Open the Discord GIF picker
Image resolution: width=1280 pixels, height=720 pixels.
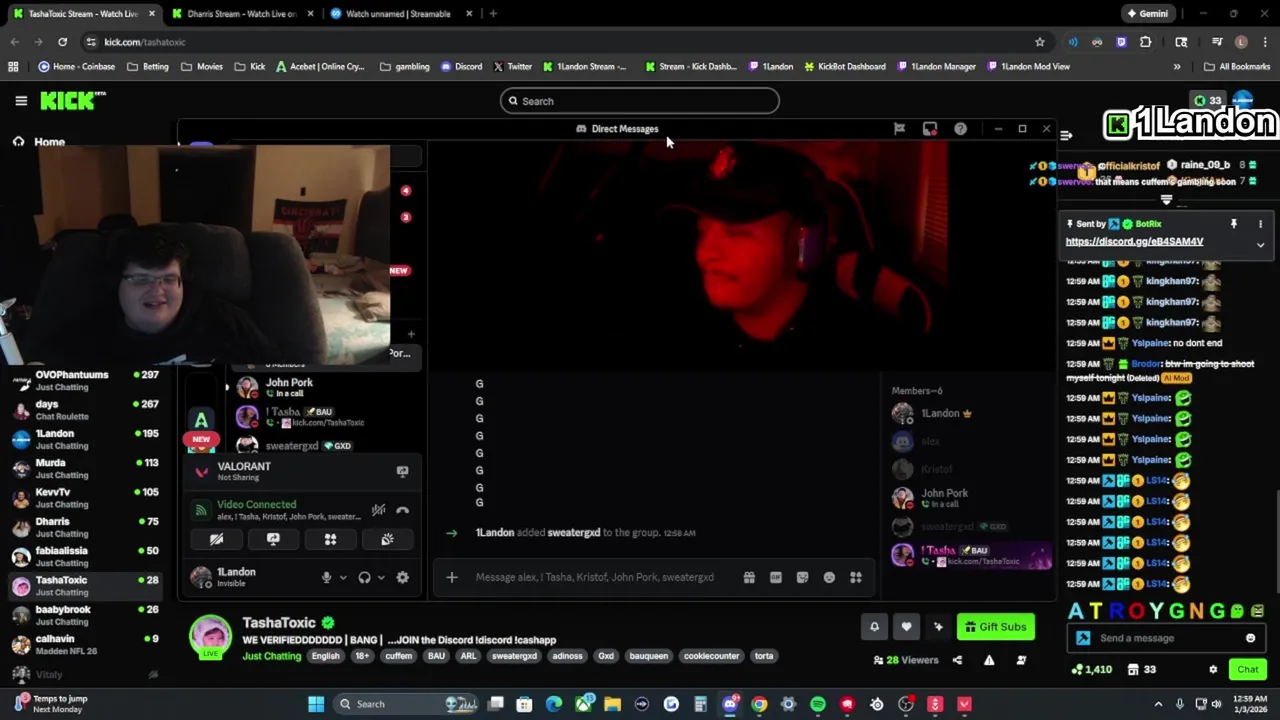point(775,577)
